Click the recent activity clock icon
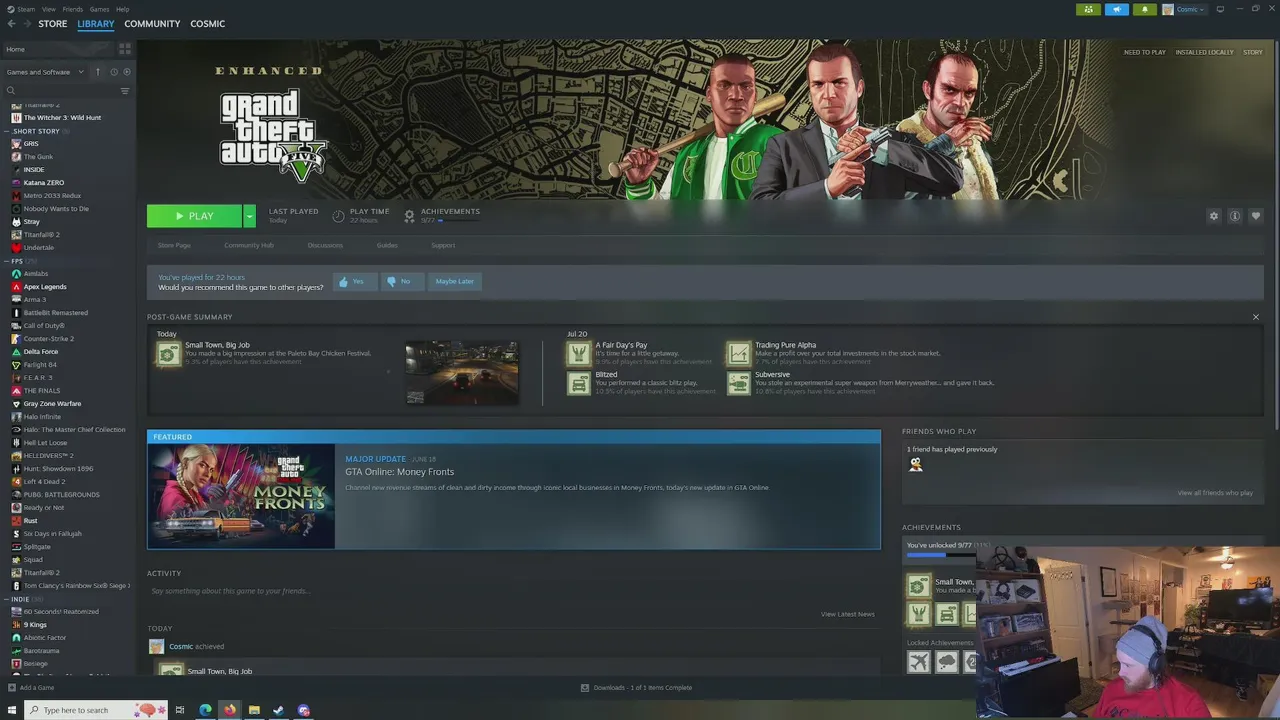The image size is (1280, 720). [x=113, y=72]
